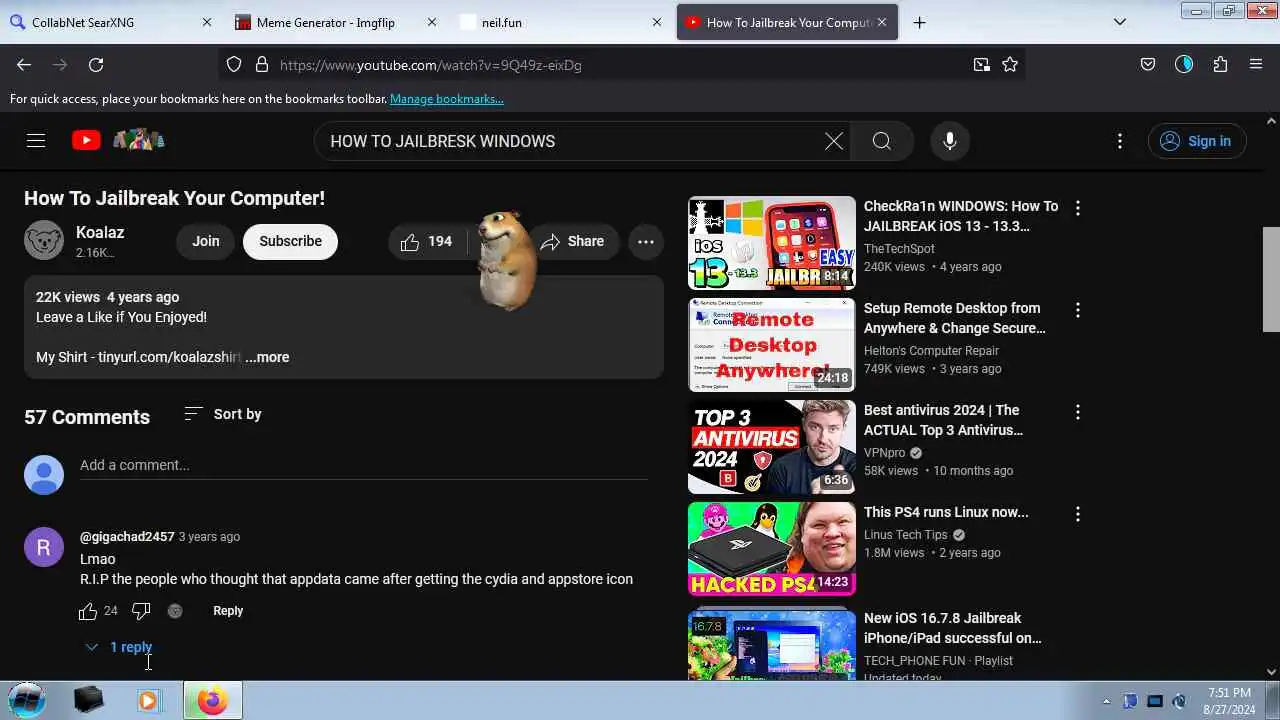1280x720 pixels.
Task: Click the @gigachad2457 username
Action: [127, 537]
